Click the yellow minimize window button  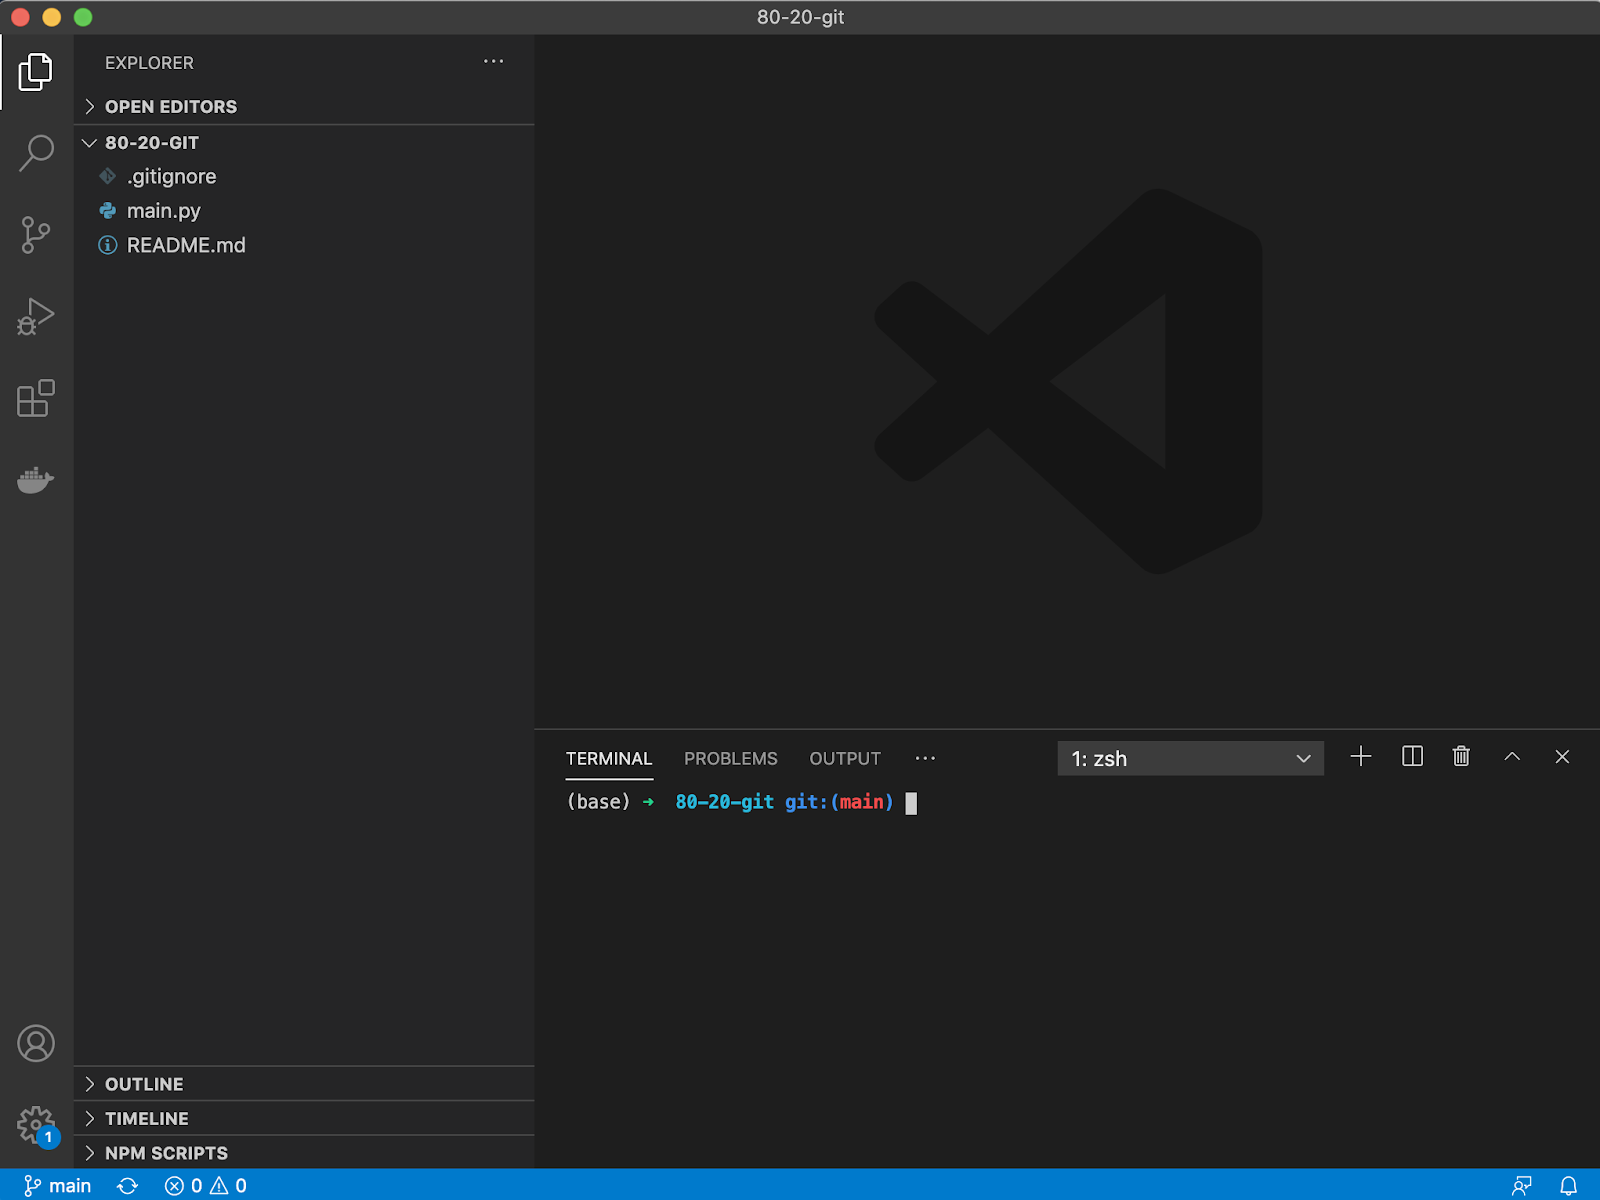click(x=52, y=17)
